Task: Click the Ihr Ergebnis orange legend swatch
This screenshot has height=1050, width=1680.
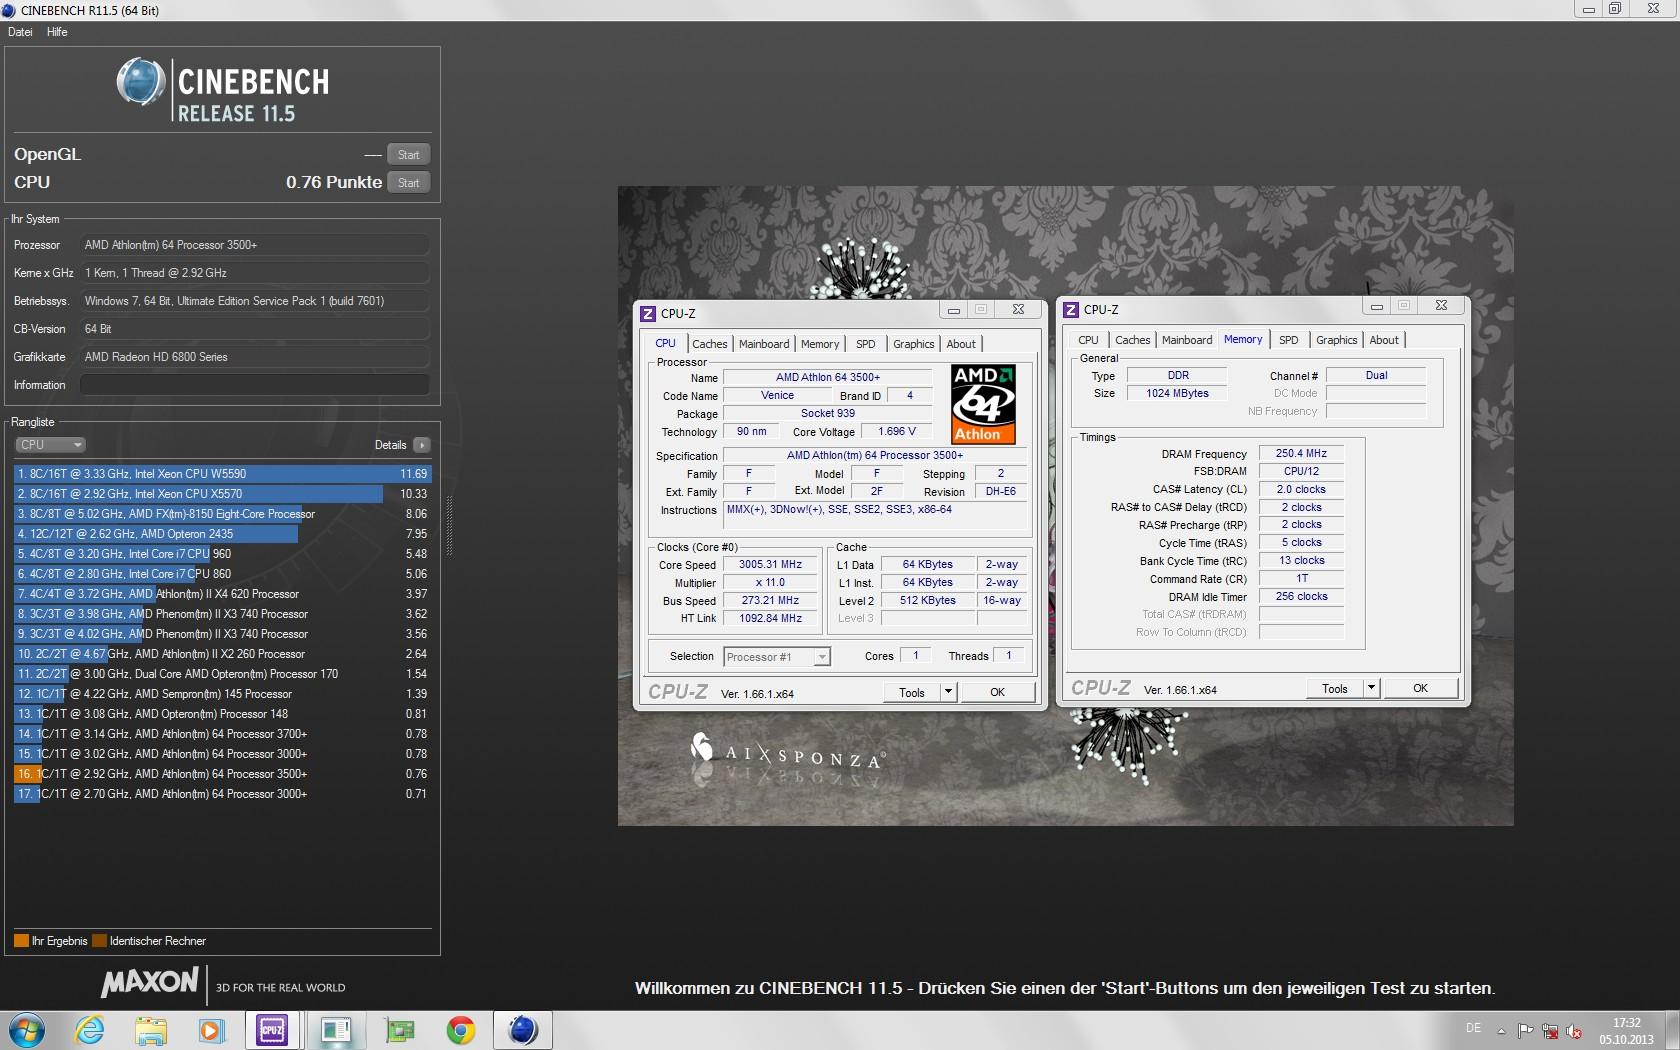Action: [x=21, y=941]
